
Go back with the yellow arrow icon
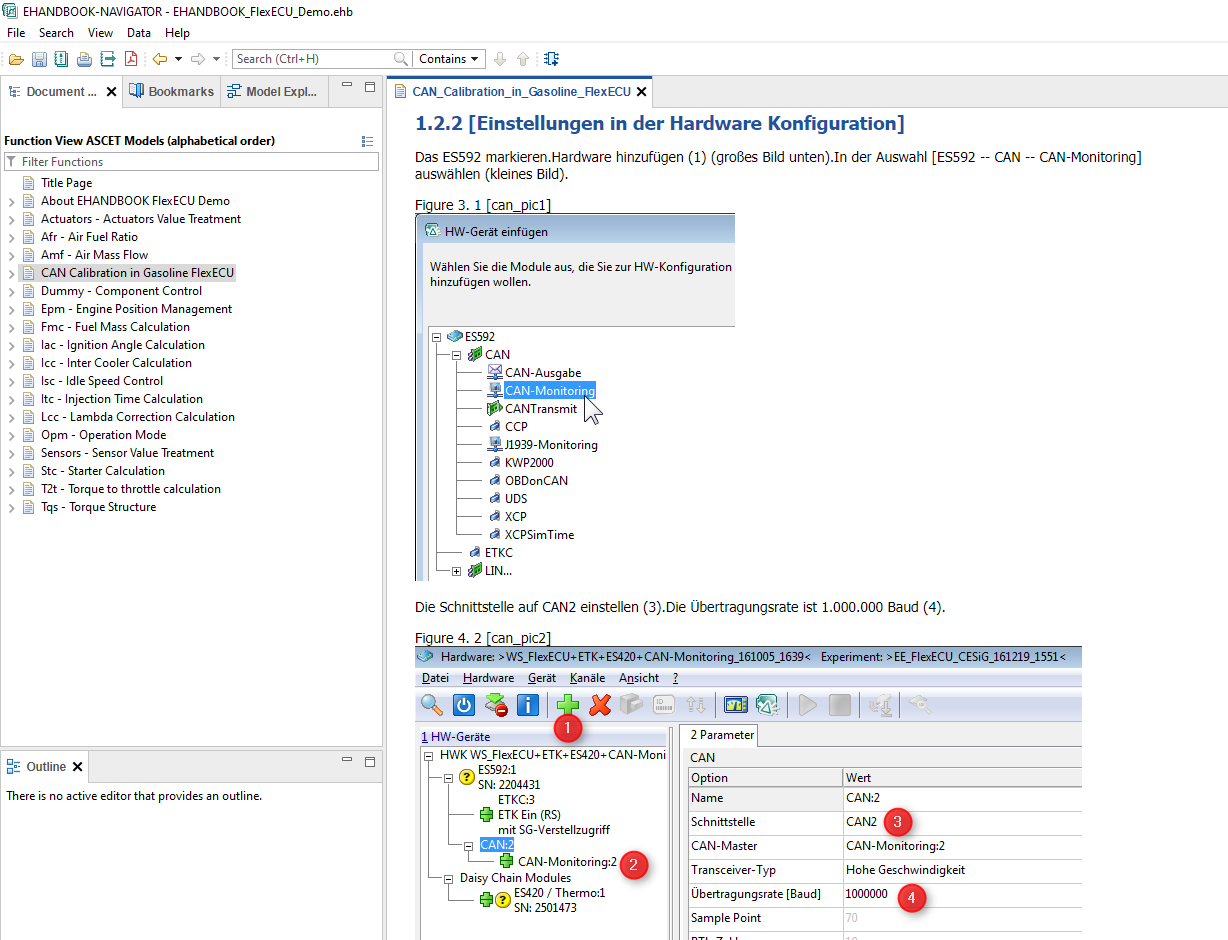[159, 59]
